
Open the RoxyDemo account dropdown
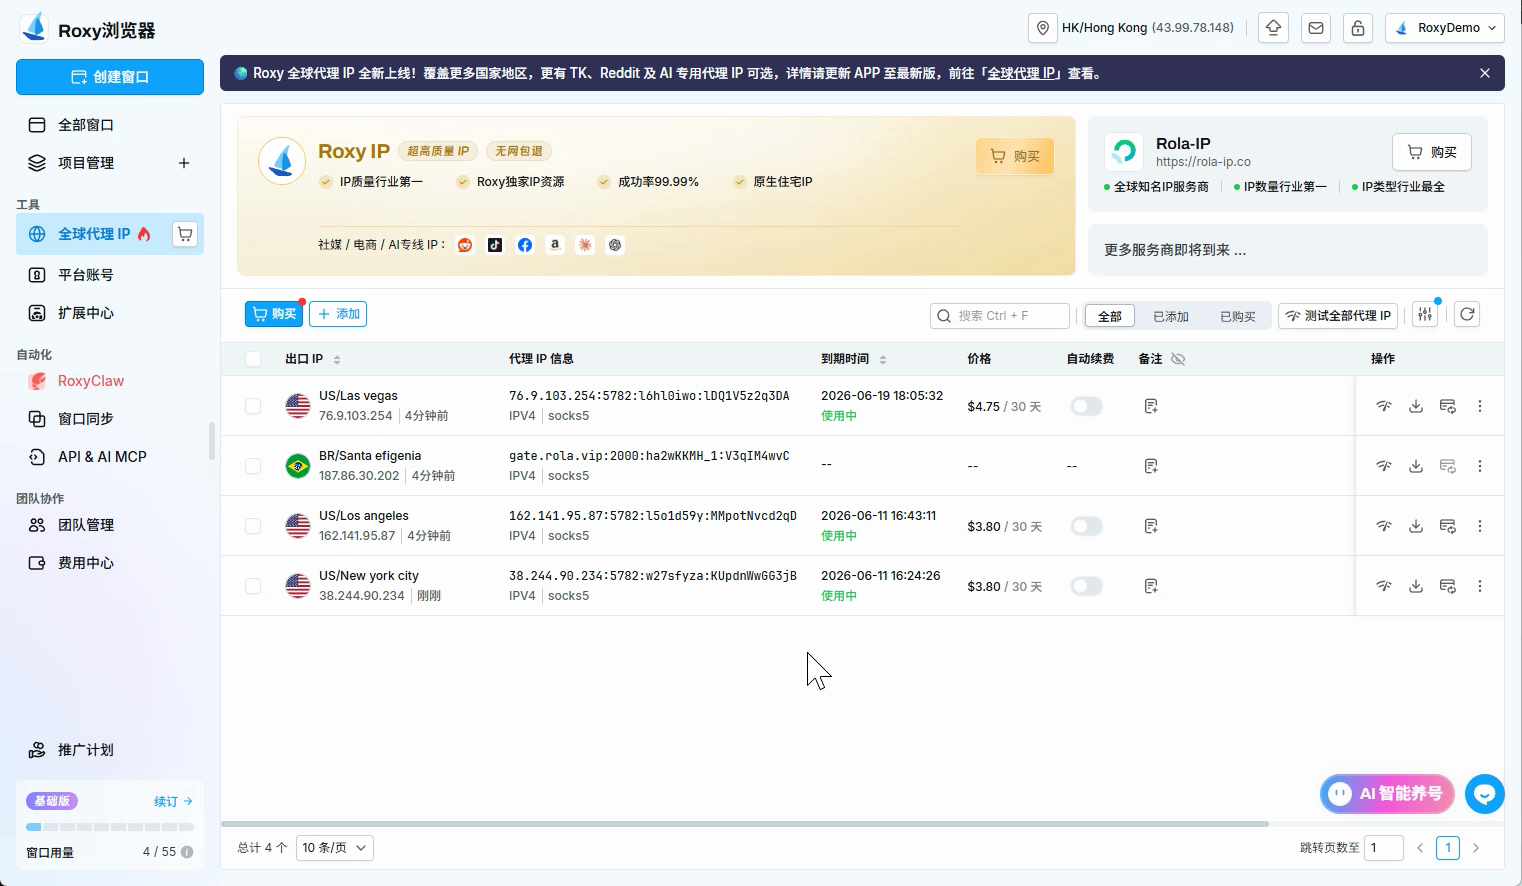coord(1445,28)
